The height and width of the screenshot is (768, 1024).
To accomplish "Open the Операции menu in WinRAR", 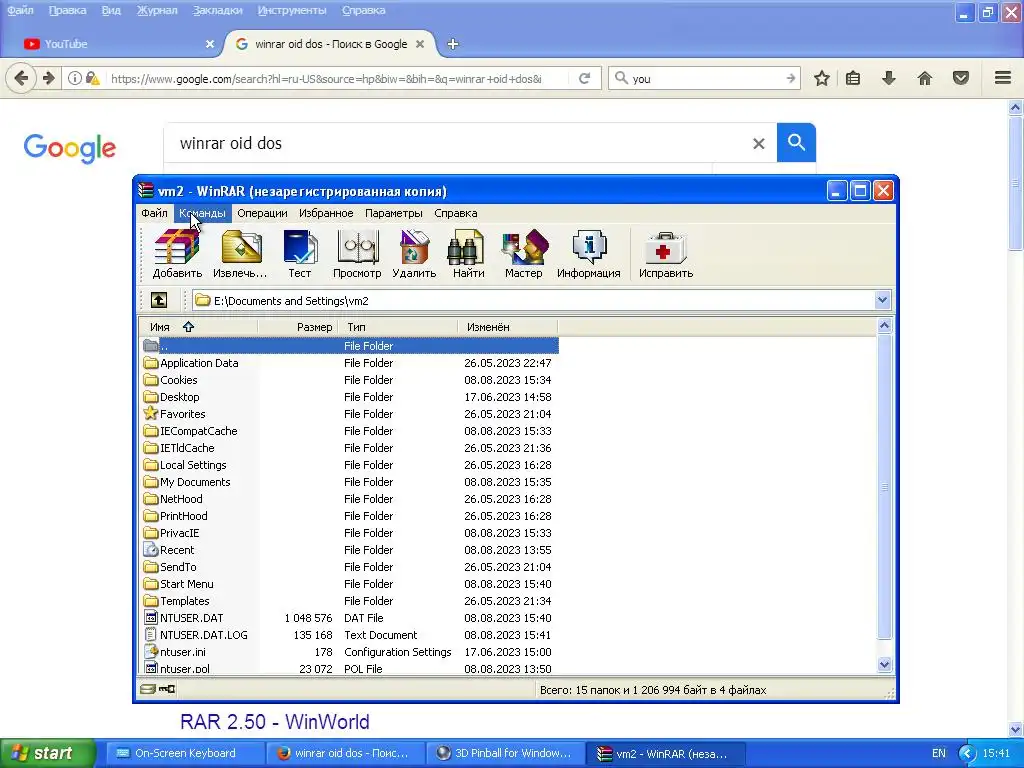I will [262, 213].
